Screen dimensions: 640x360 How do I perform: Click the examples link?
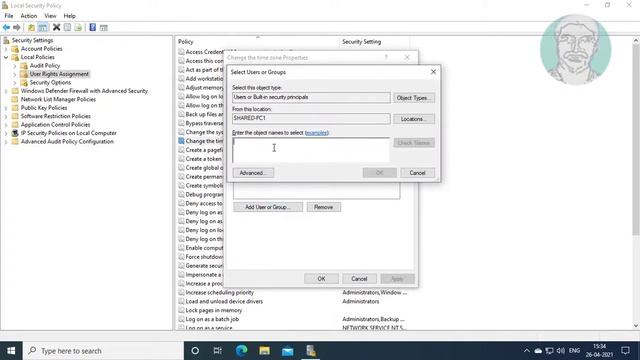coord(317,133)
